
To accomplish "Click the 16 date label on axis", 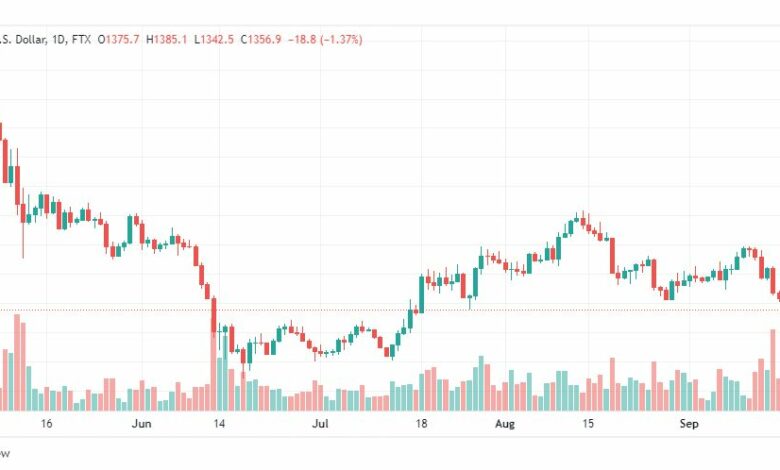I will point(46,424).
